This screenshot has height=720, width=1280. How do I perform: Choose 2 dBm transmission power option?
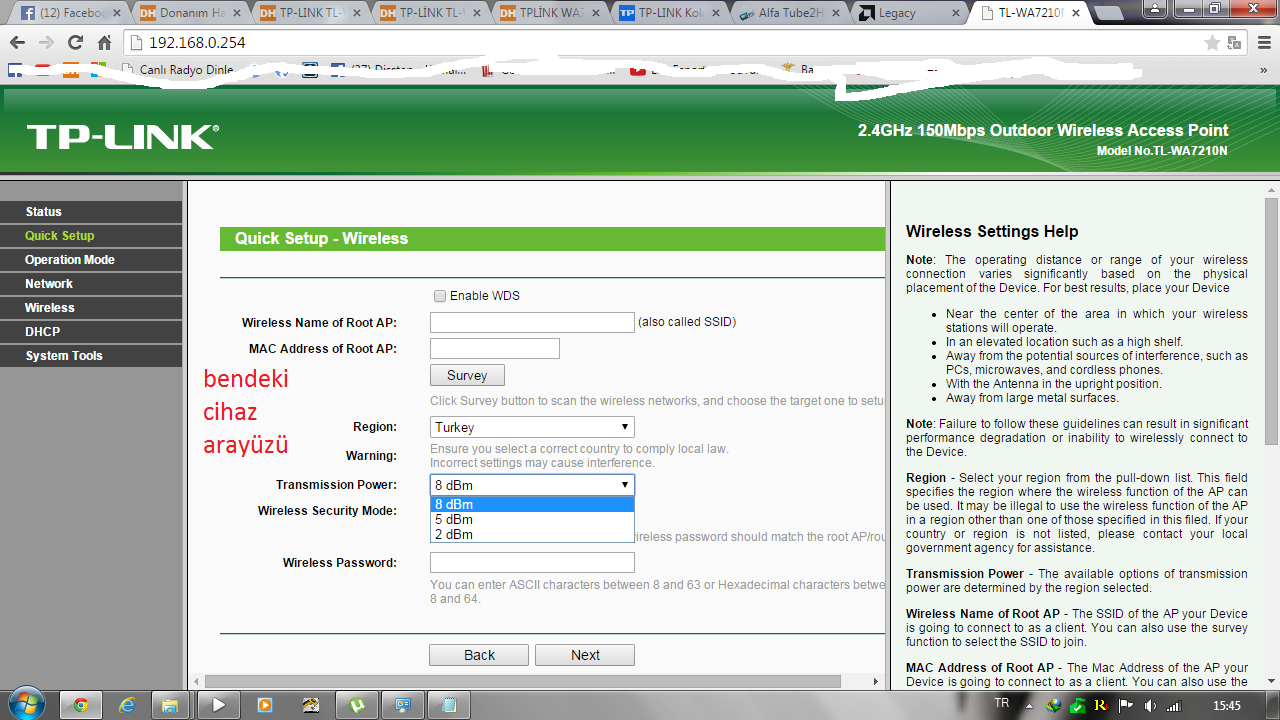click(532, 534)
